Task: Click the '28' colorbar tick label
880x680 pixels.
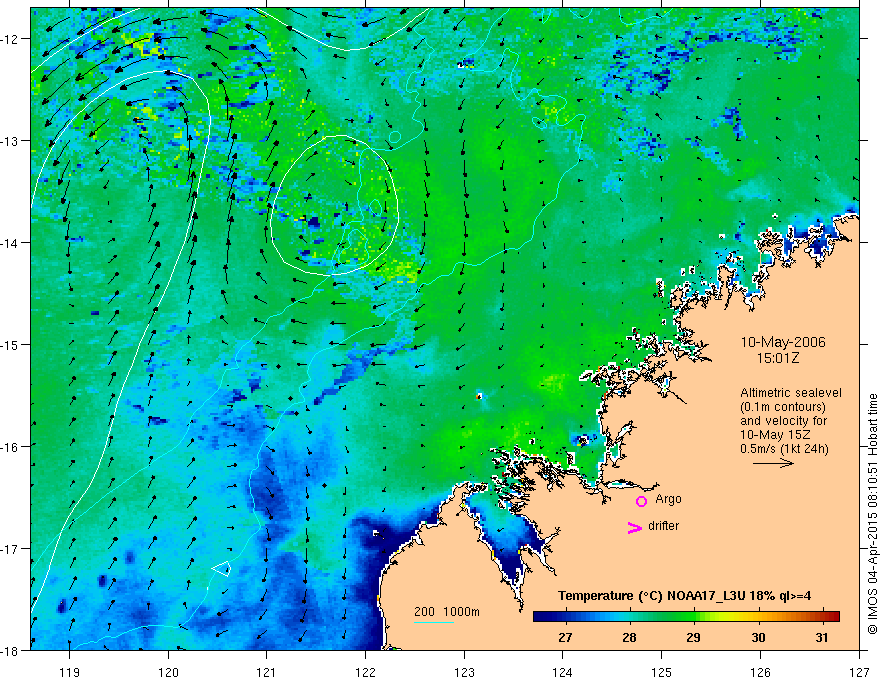Action: (x=629, y=637)
